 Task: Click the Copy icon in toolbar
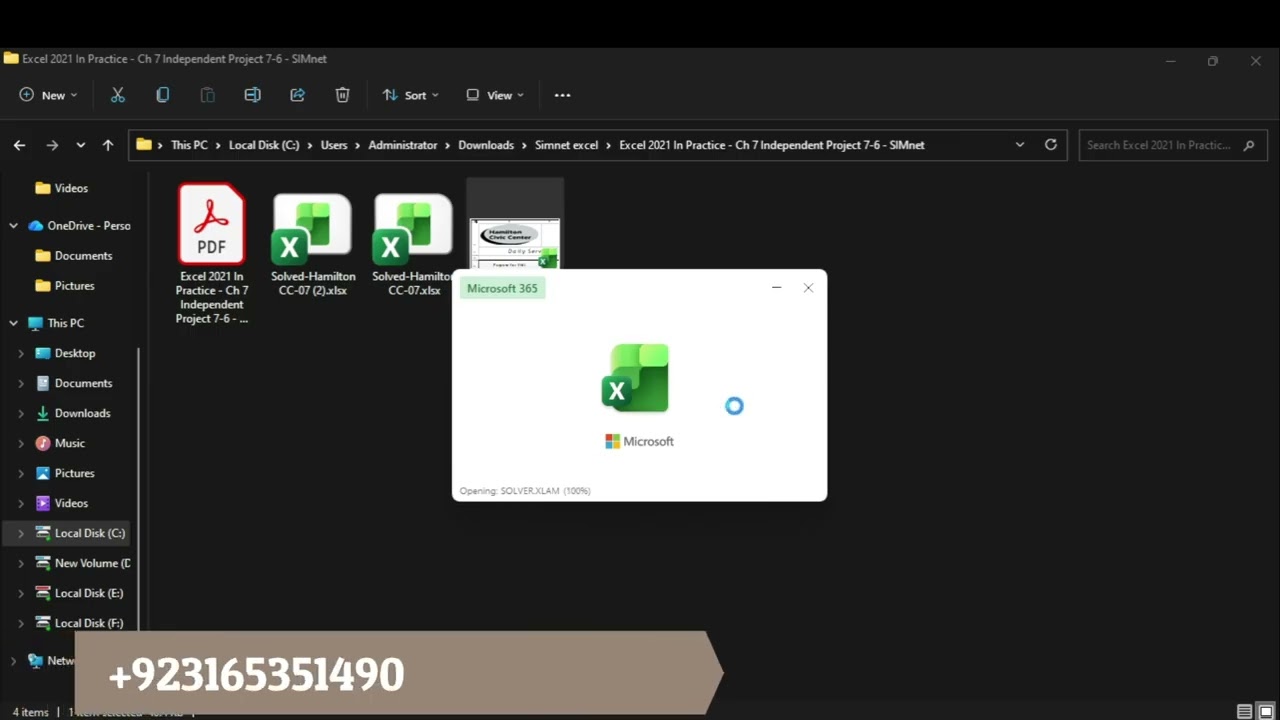tap(163, 95)
